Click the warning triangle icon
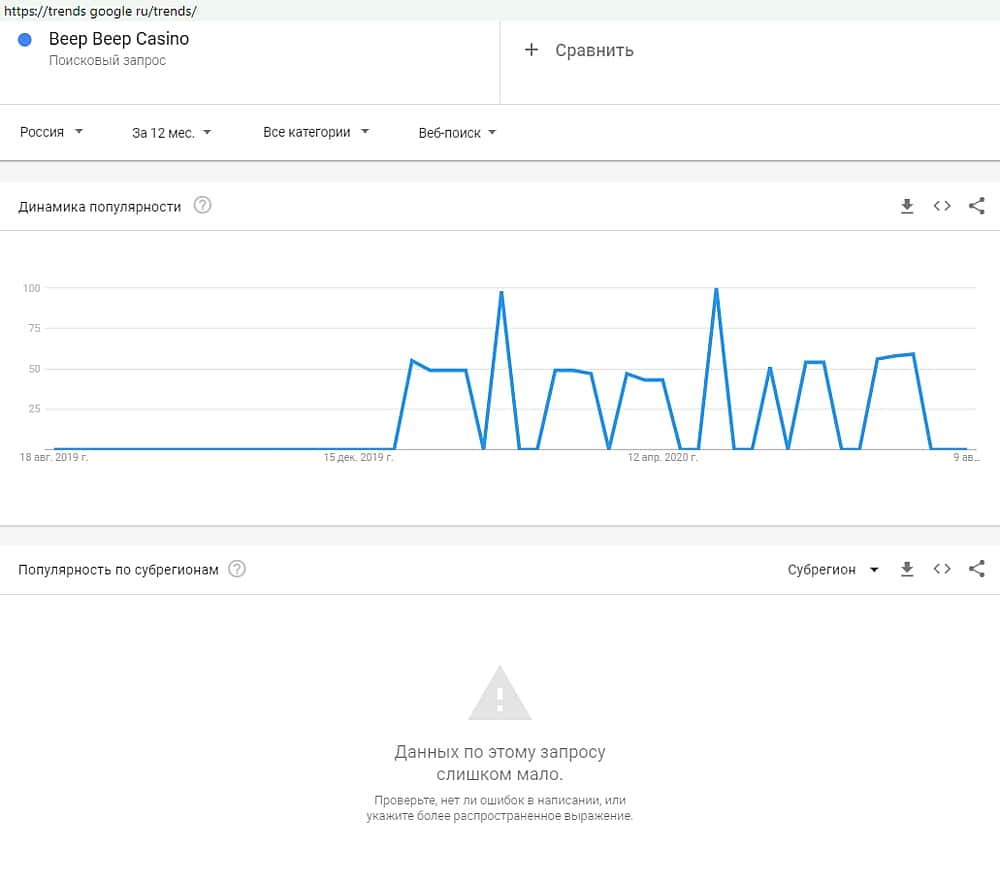The width and height of the screenshot is (1000, 883). [500, 693]
